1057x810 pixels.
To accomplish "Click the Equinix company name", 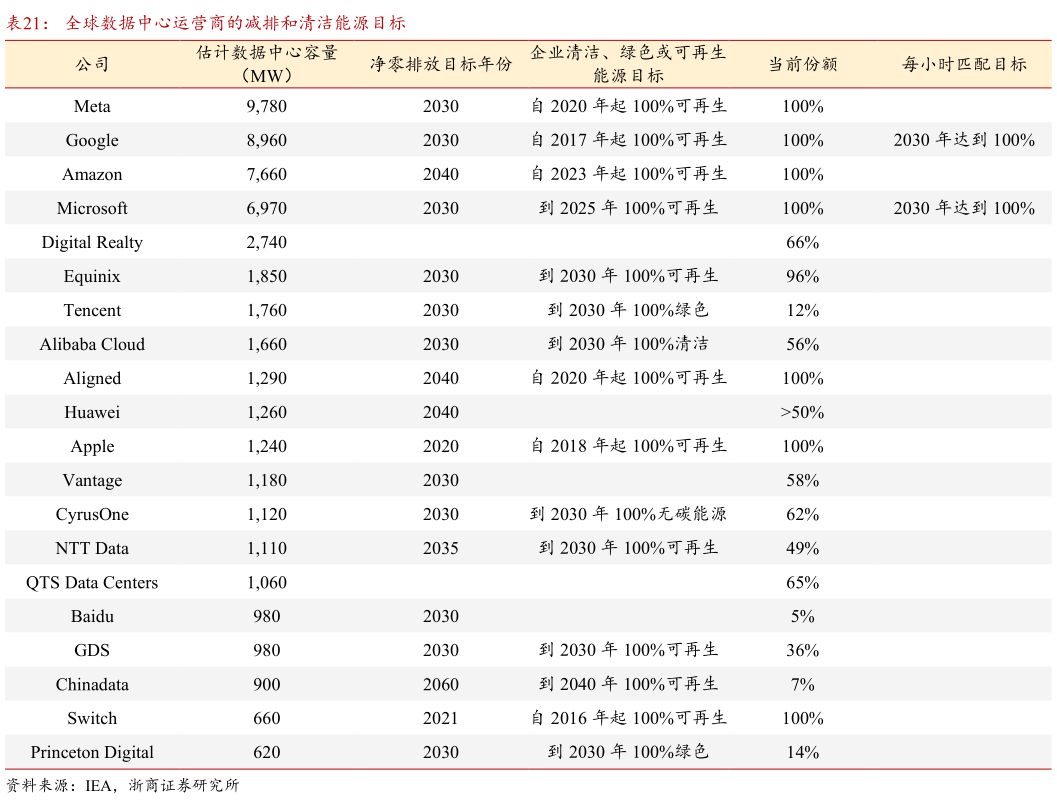I will click(92, 276).
